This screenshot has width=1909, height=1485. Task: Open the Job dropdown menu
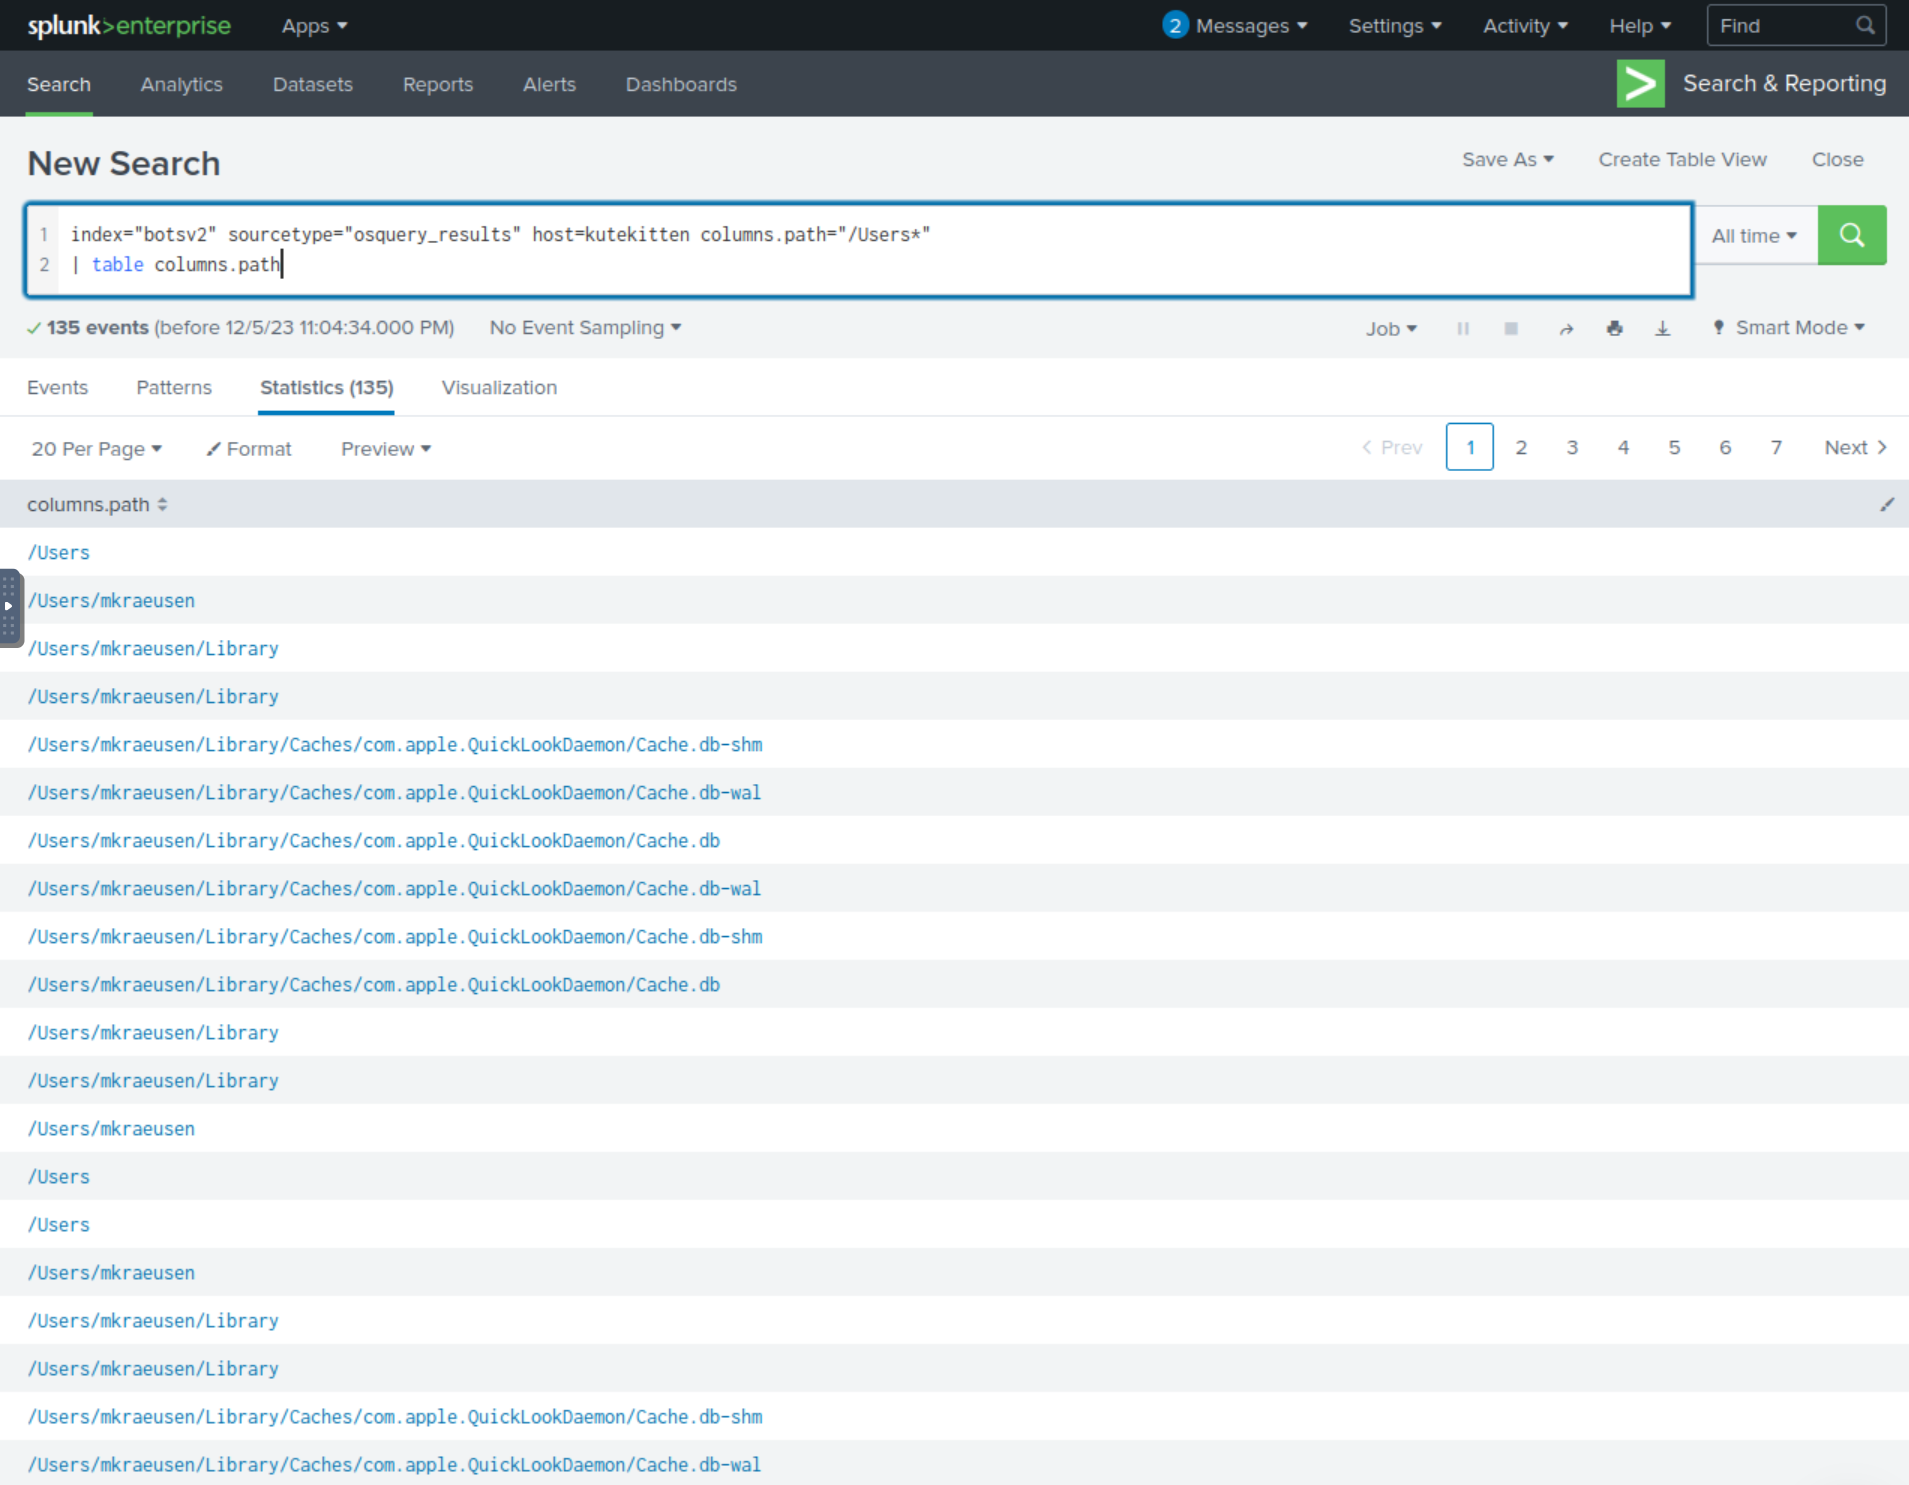(x=1391, y=329)
